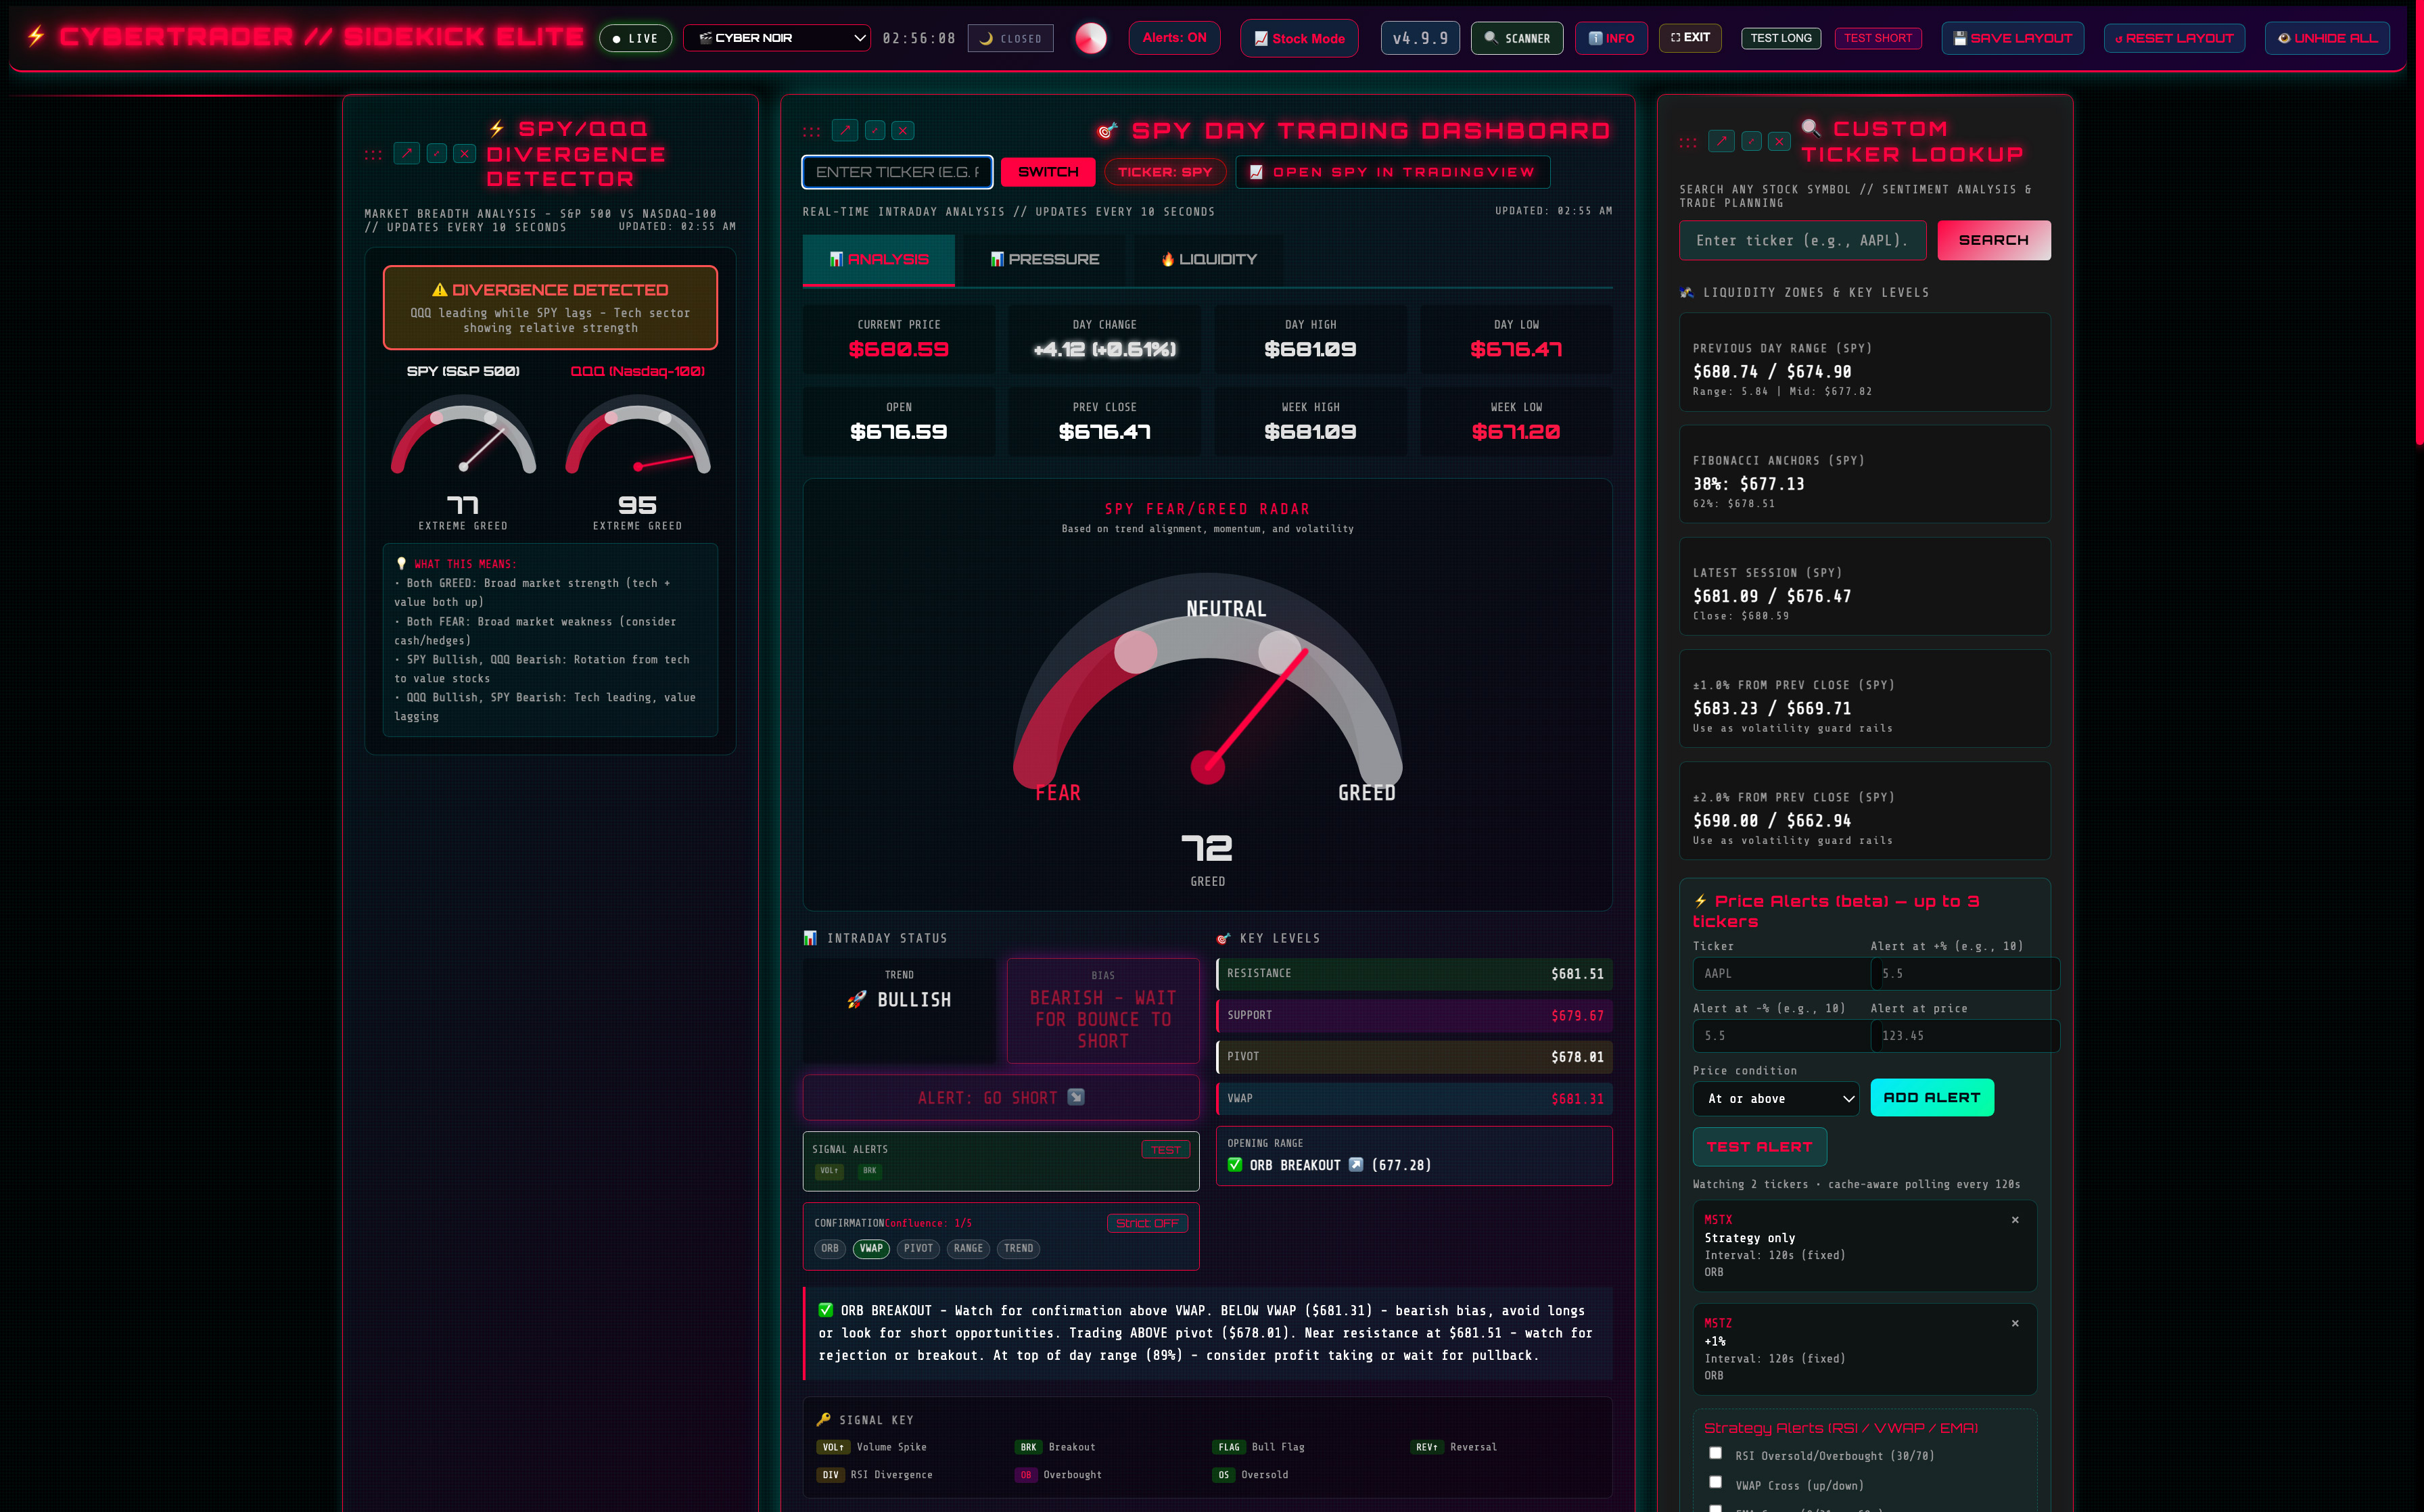Switch to the PRESSURE tab

[1044, 259]
